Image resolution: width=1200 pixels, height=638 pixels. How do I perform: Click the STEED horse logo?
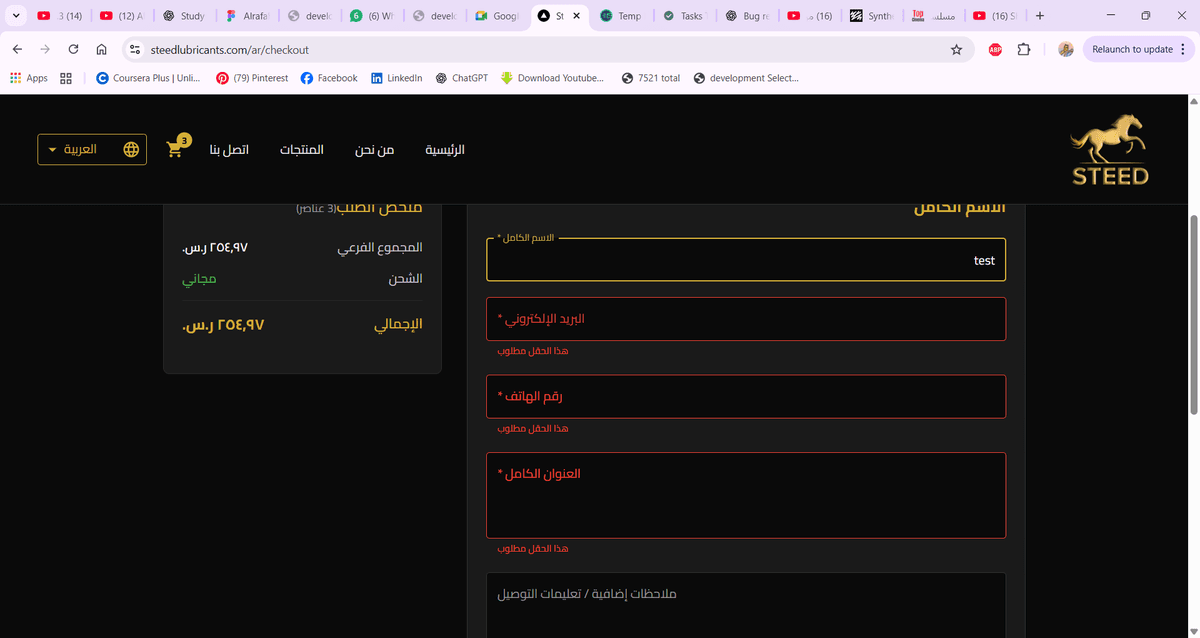pos(1110,150)
